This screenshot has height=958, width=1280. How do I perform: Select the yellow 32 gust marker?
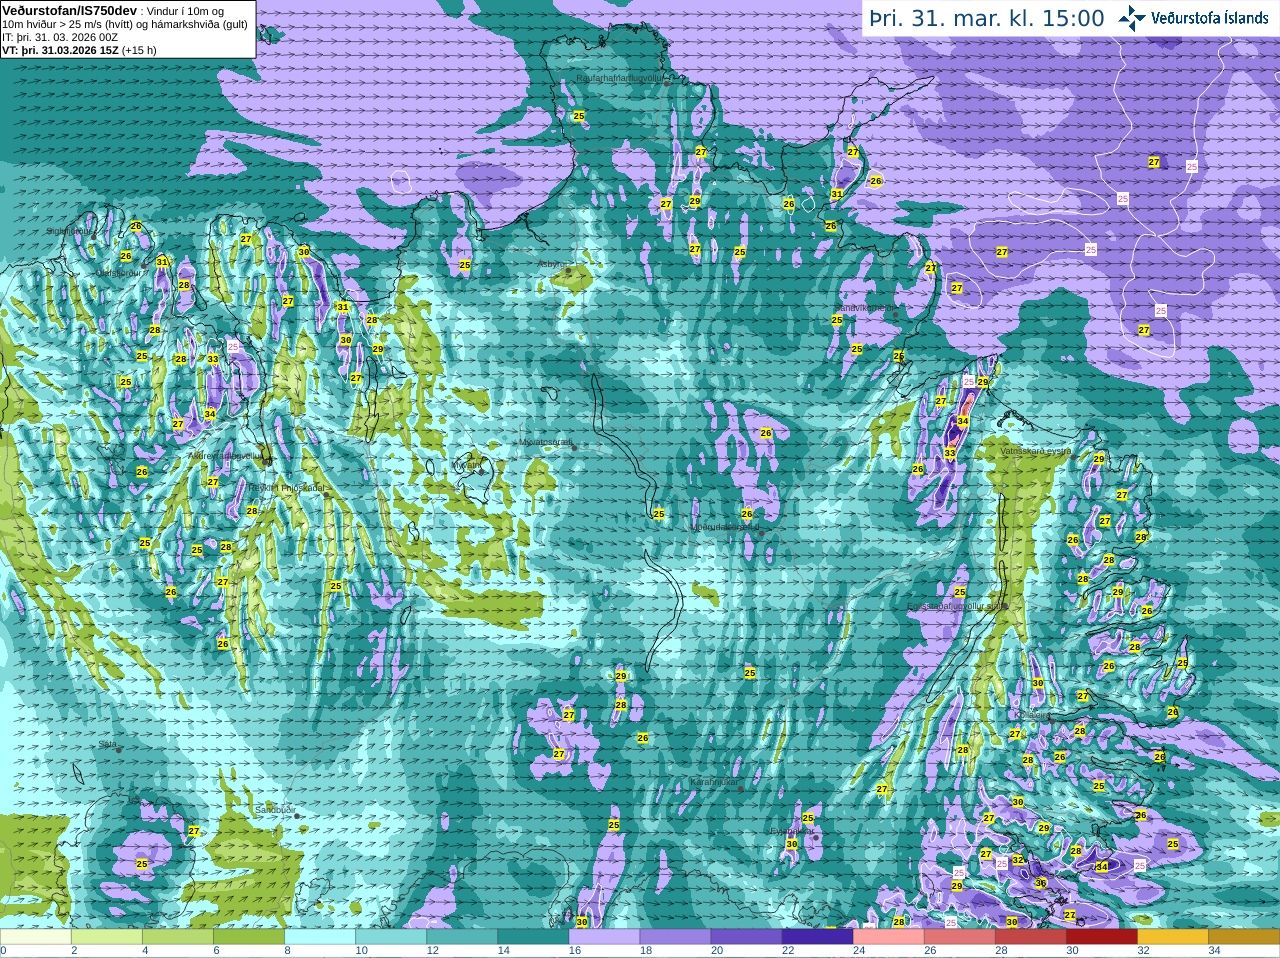point(1017,860)
